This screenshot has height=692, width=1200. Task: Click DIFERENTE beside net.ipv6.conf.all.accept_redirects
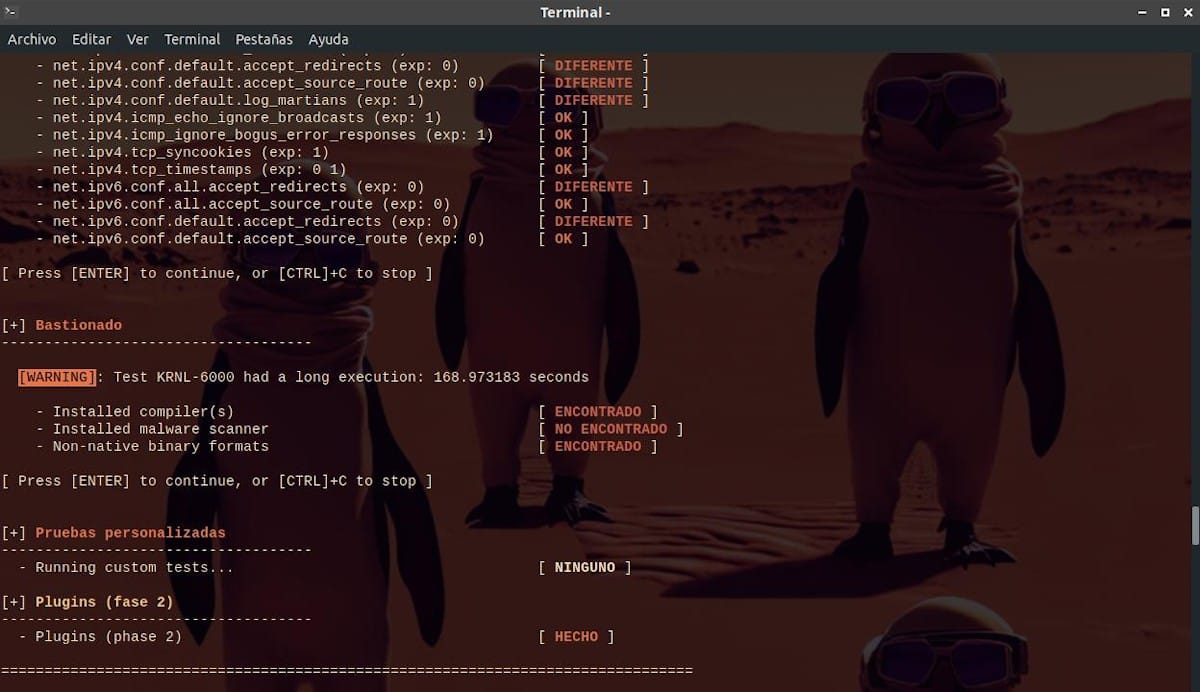[x=593, y=187]
